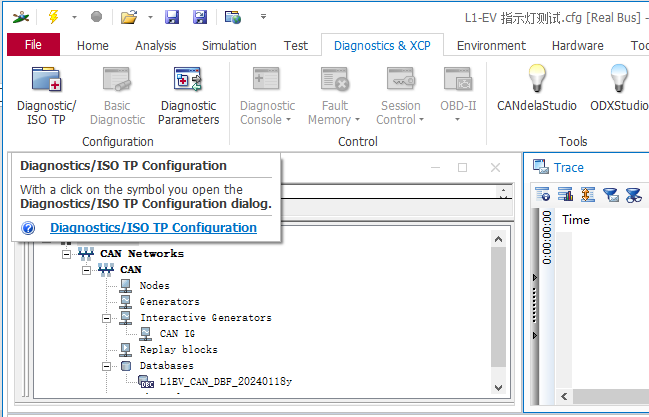Open the File menu
This screenshot has height=417, width=649.
pos(34,45)
